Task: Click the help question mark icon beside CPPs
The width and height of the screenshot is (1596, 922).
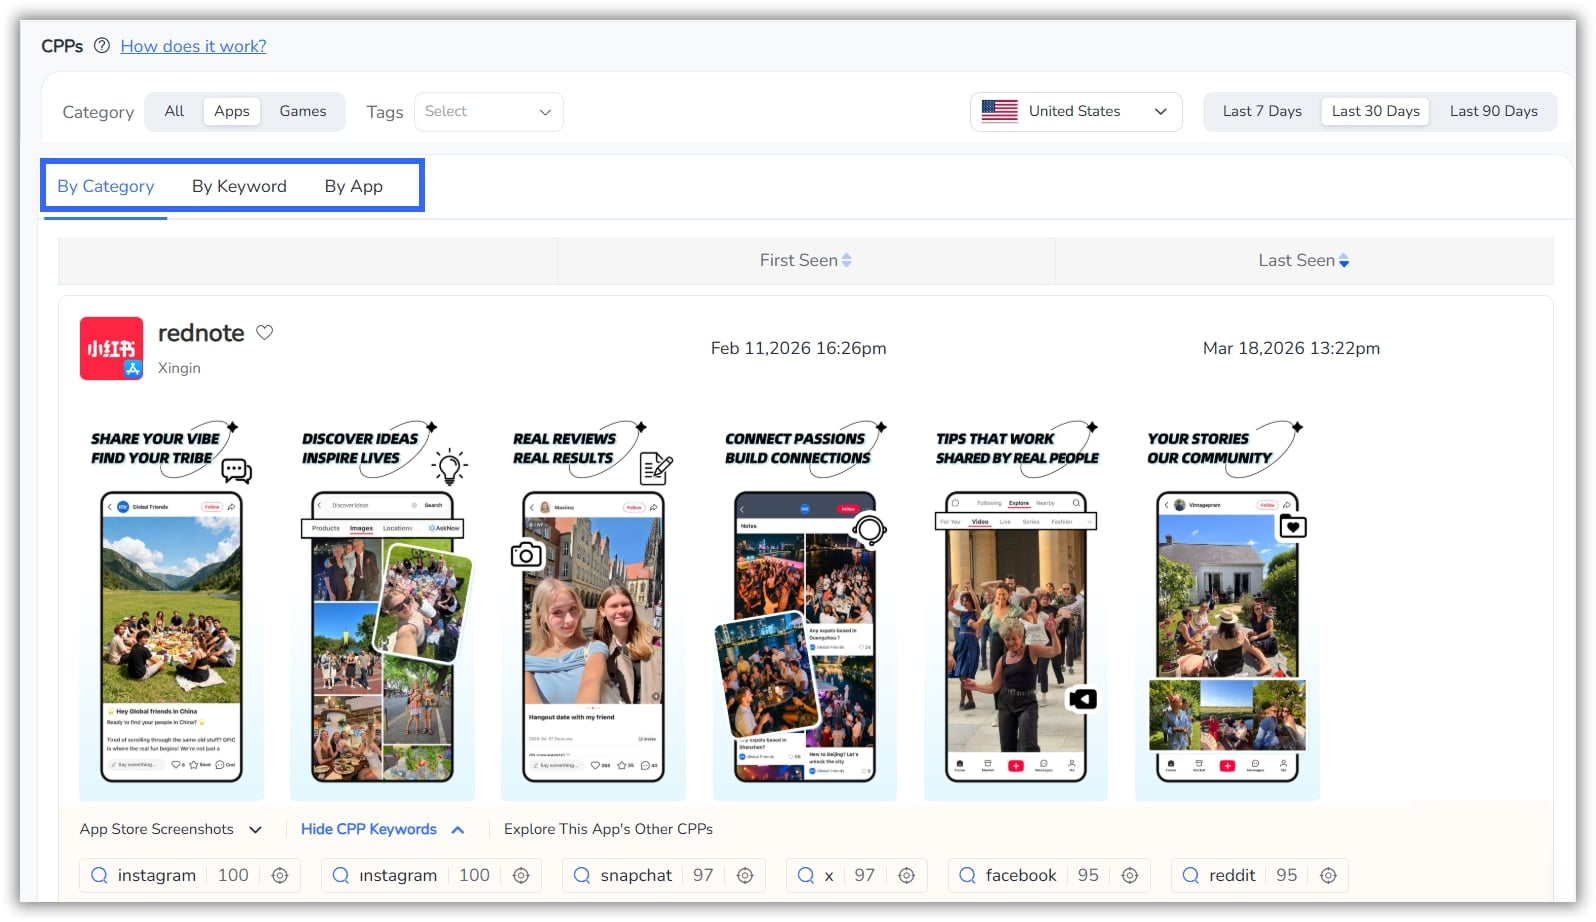Action: [101, 46]
